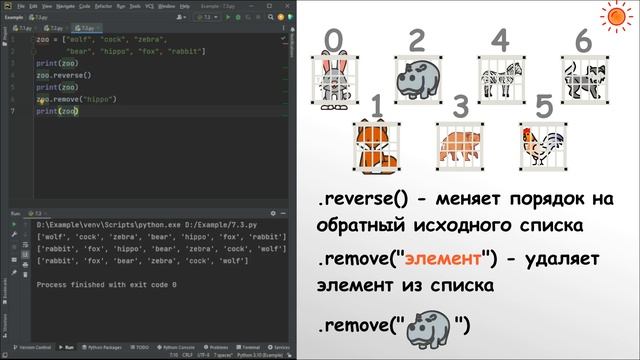
Task: Toggle scroll-to-end in Run console
Action: click(x=25, y=254)
